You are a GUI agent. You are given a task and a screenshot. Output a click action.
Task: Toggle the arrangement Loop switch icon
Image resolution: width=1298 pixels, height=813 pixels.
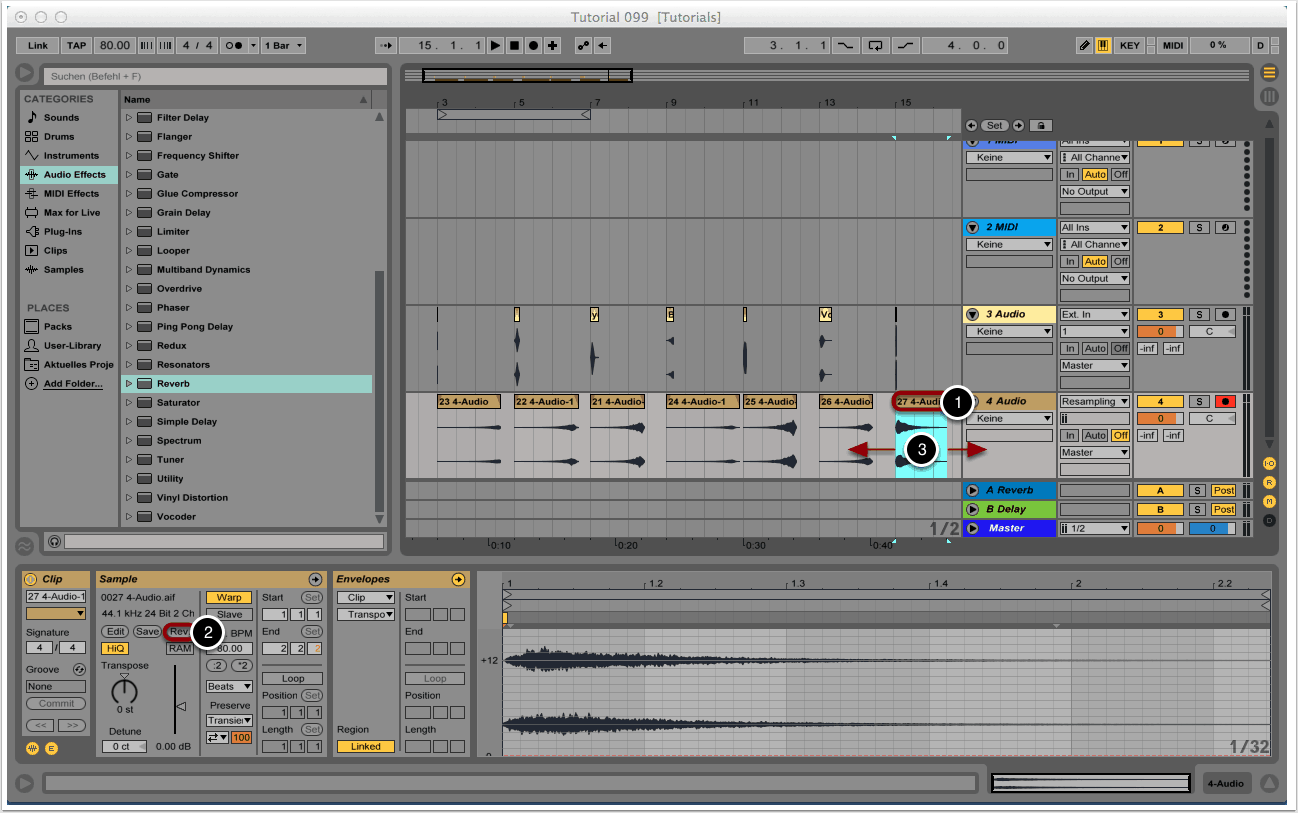click(876, 46)
